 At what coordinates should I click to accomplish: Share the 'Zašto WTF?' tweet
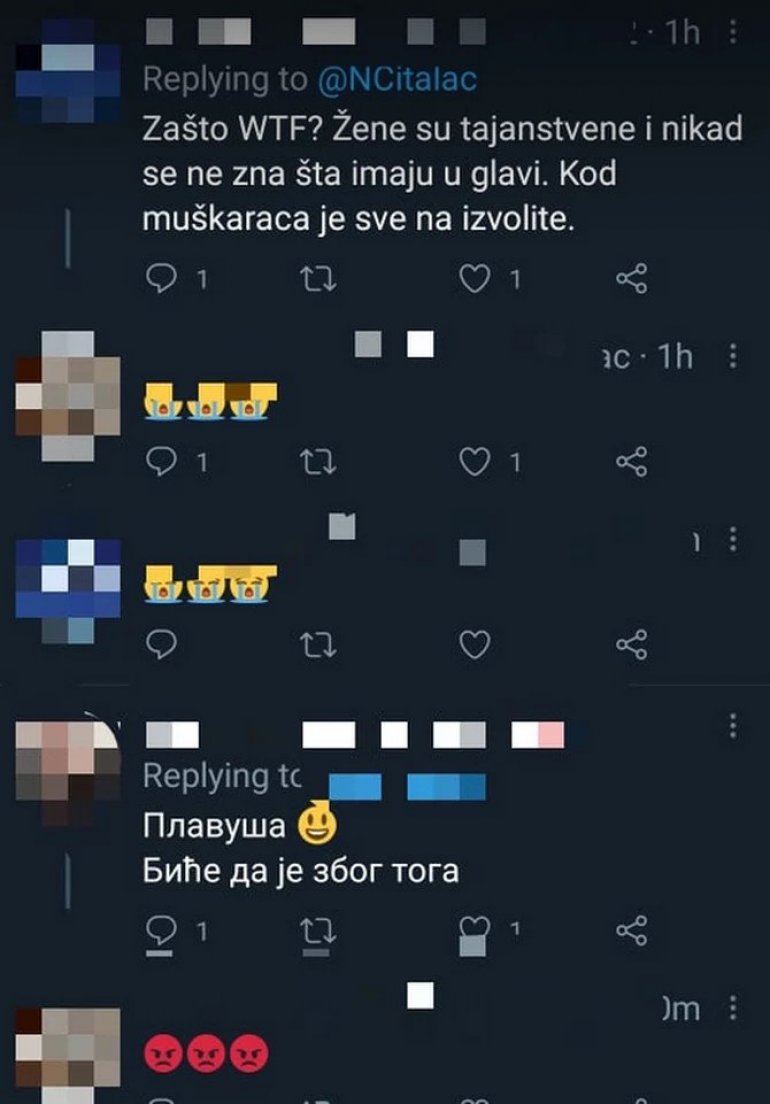point(631,279)
